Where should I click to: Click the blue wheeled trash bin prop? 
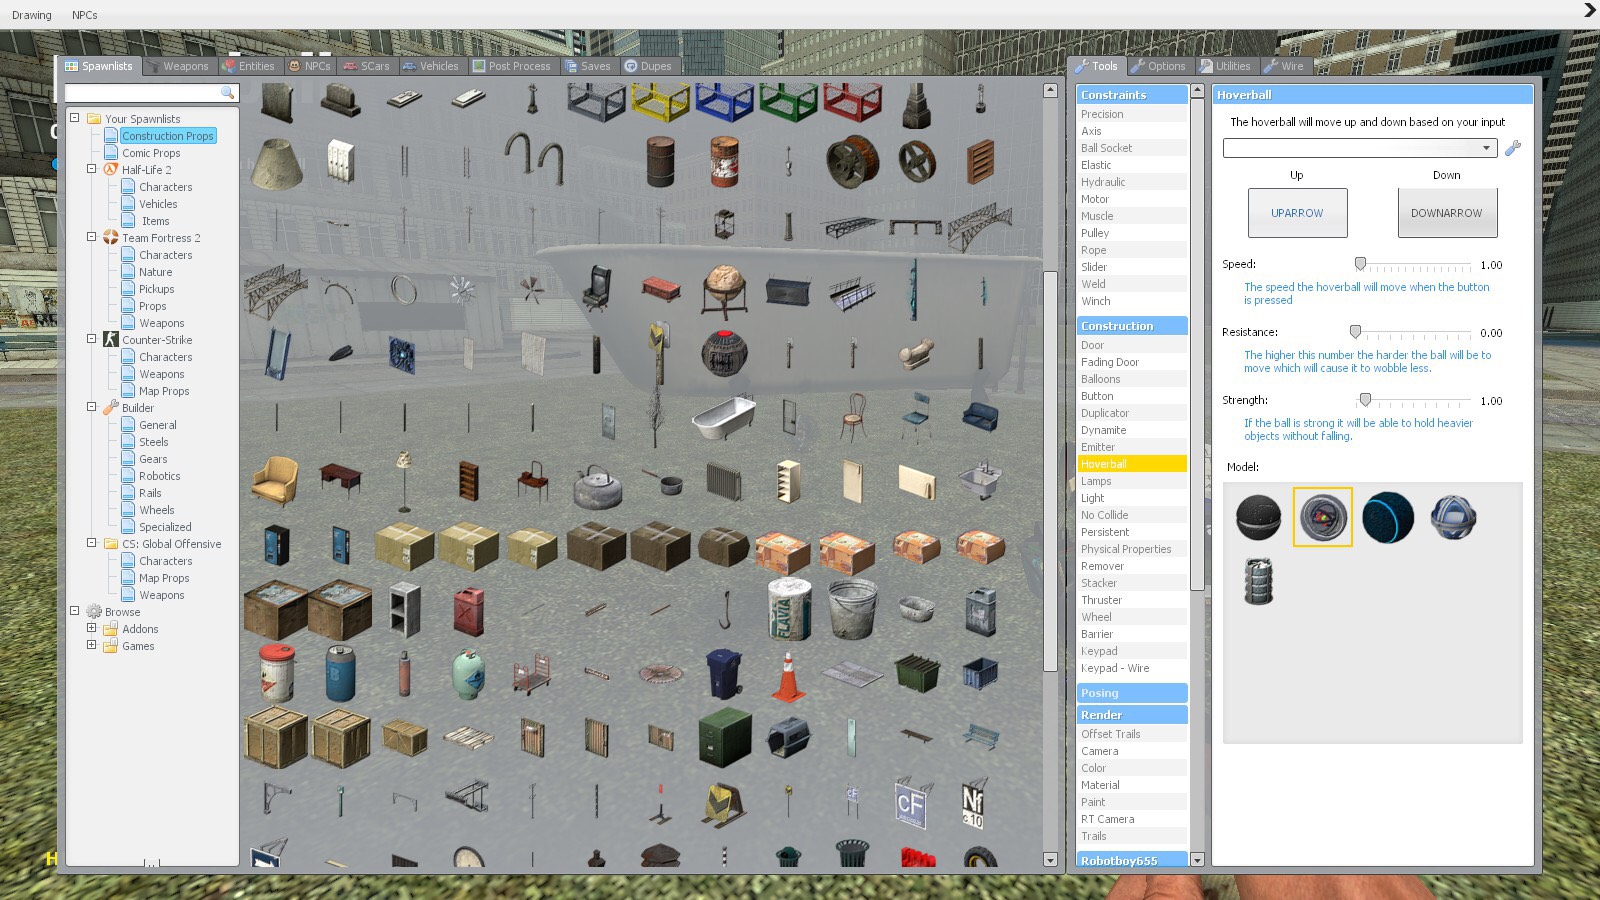tap(724, 673)
